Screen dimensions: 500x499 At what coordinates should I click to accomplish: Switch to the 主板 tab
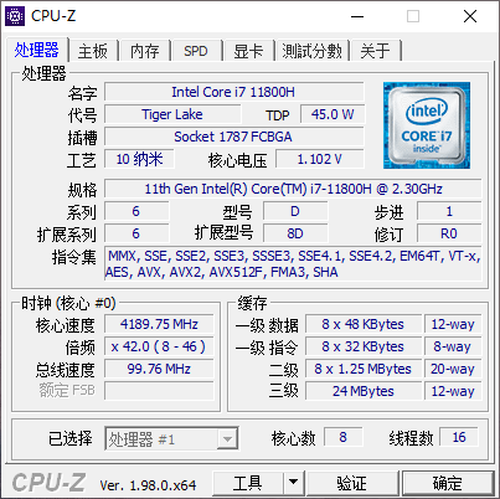93,51
